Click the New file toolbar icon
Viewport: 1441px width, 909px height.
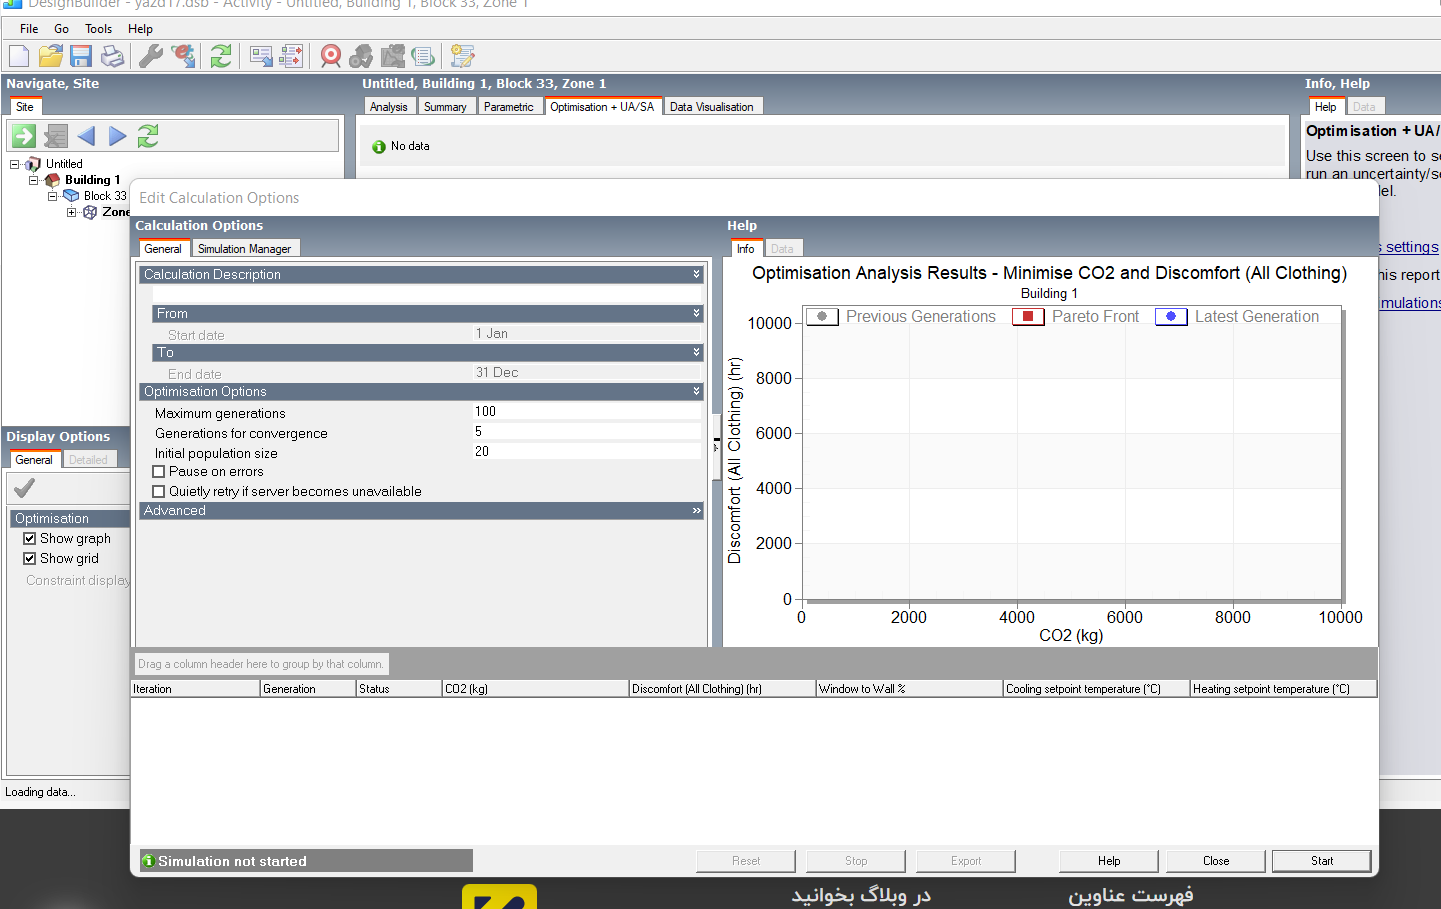(x=19, y=56)
